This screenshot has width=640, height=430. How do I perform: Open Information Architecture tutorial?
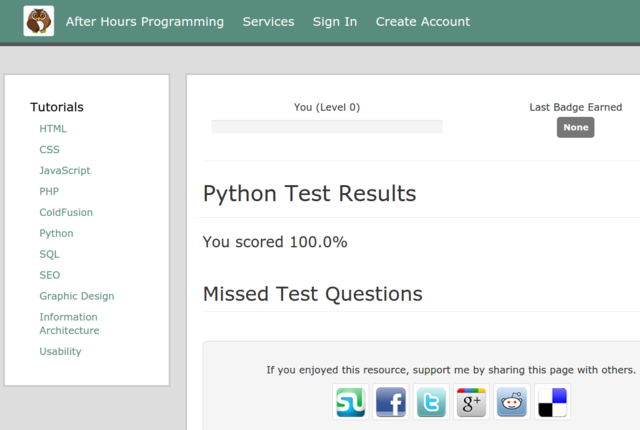pos(69,323)
